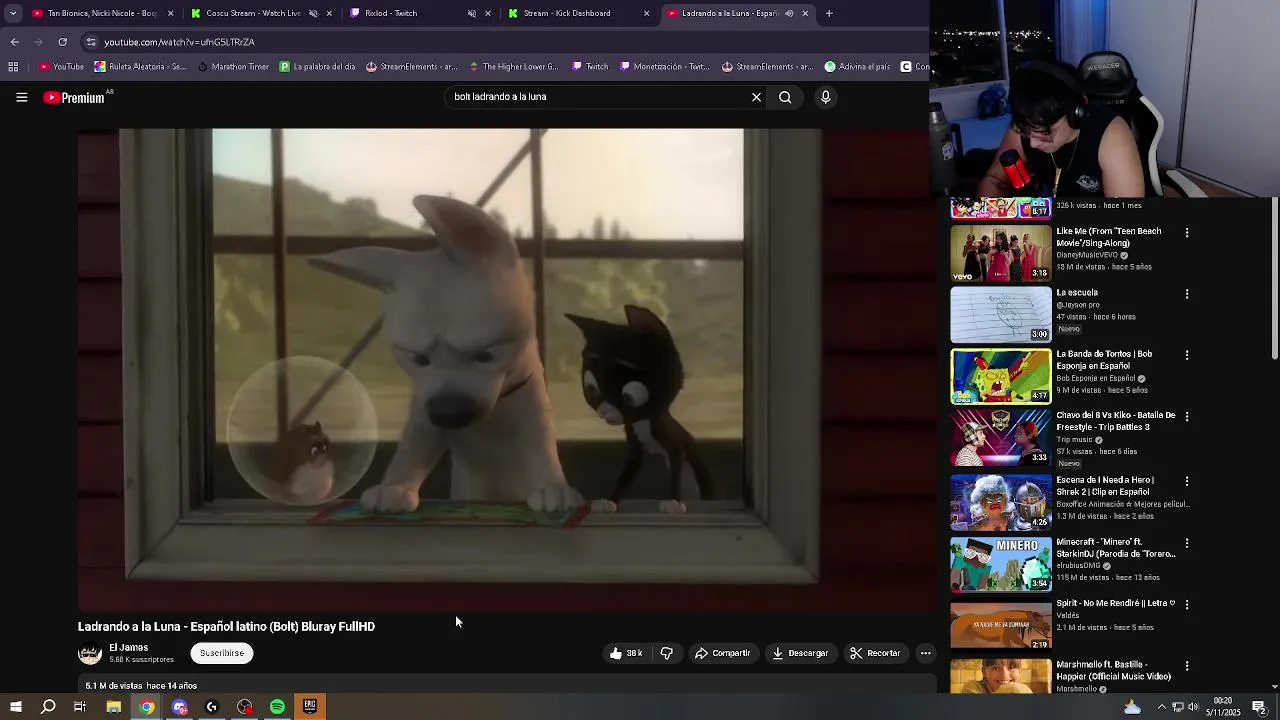Open the Compartir share dialog
The height and width of the screenshot is (720, 1280).
coord(722,653)
